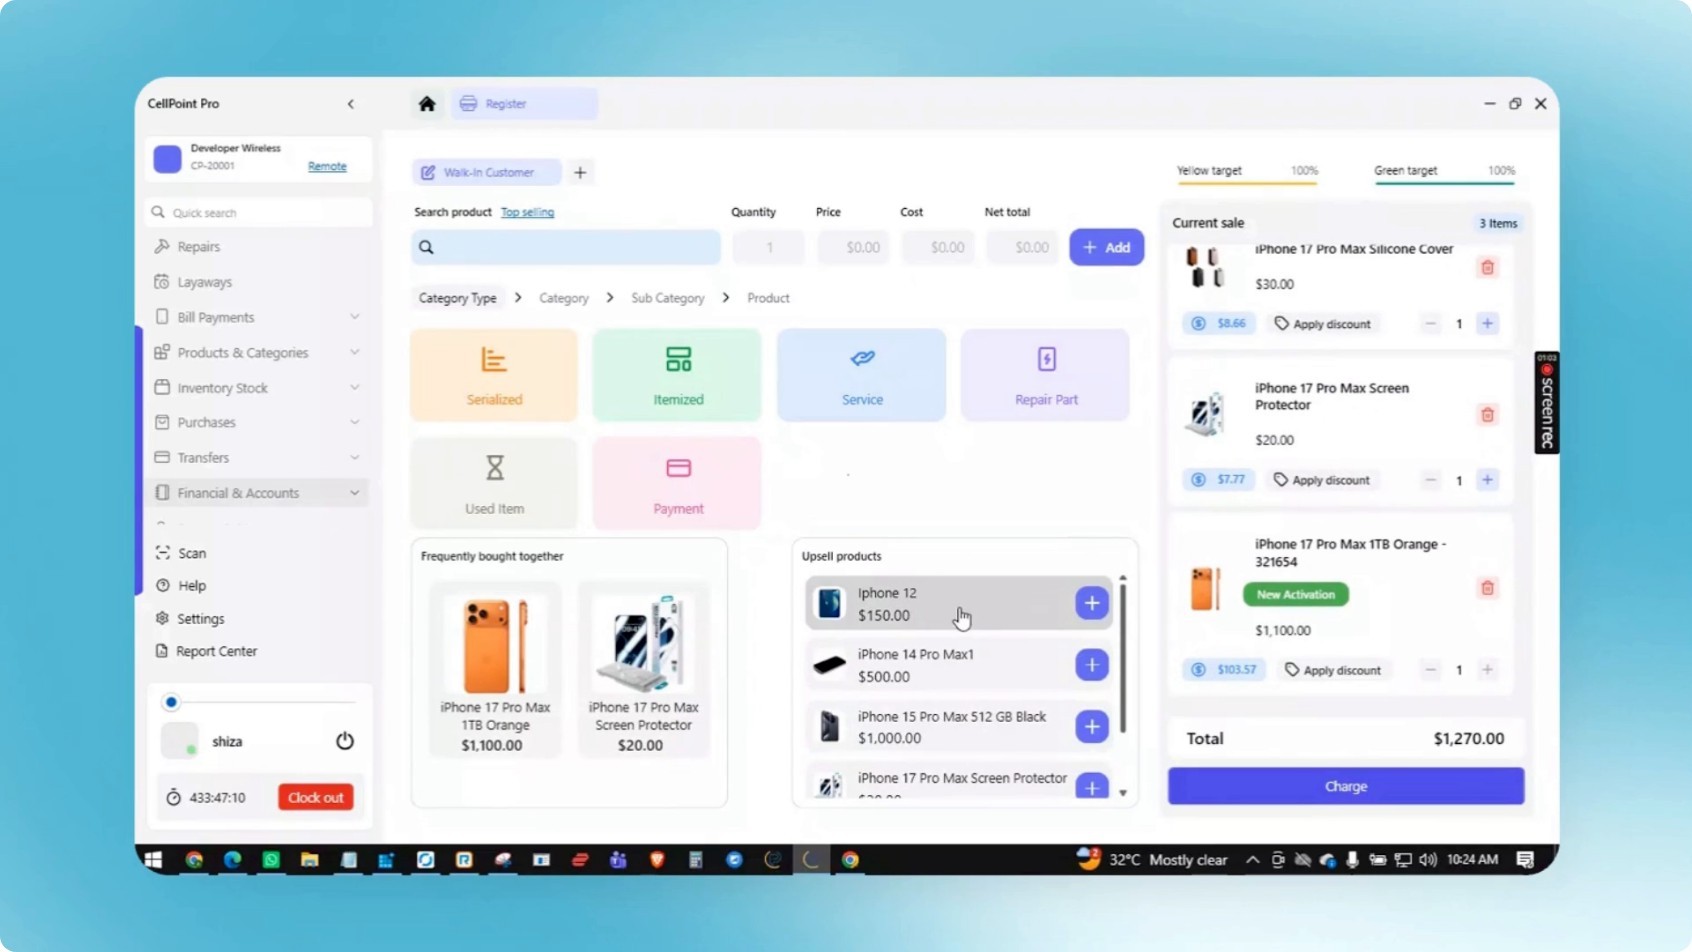Select the Walk-In Customer button

(487, 173)
